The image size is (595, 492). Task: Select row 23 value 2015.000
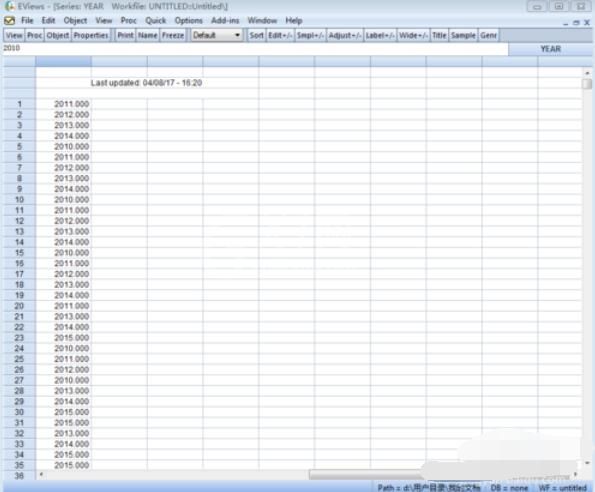tap(63, 337)
